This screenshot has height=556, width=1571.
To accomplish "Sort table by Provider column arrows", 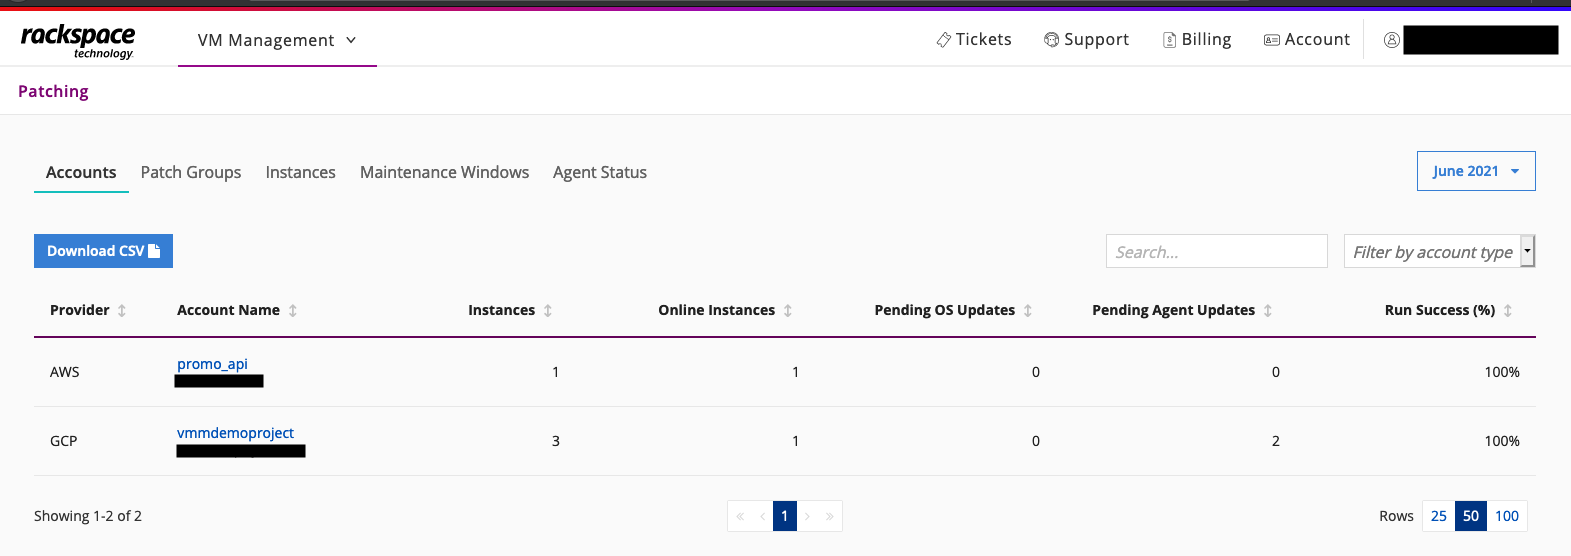I will click(x=122, y=310).
